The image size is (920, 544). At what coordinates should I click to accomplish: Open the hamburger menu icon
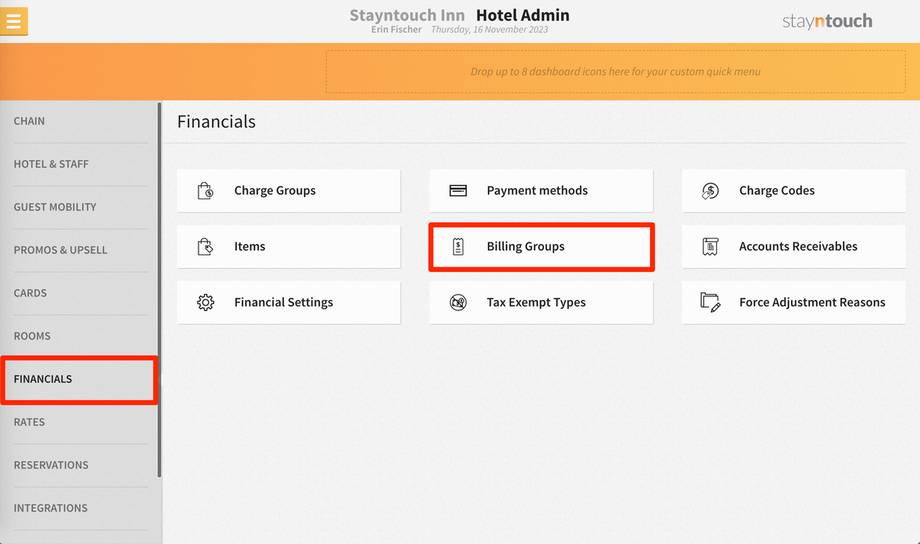tap(13, 21)
